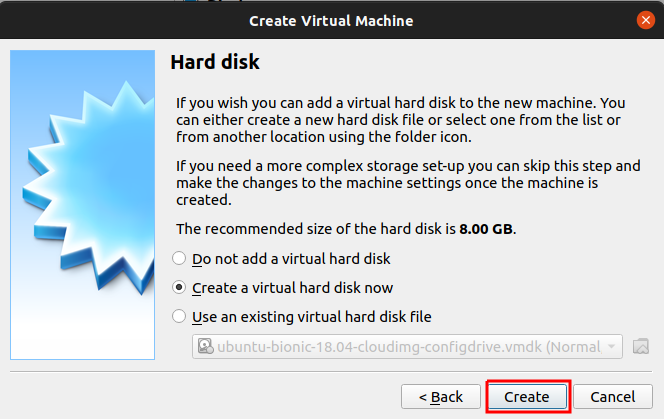Click the '(Normal' text in the disk dropdown
Image resolution: width=664 pixels, height=419 pixels.
[573, 347]
